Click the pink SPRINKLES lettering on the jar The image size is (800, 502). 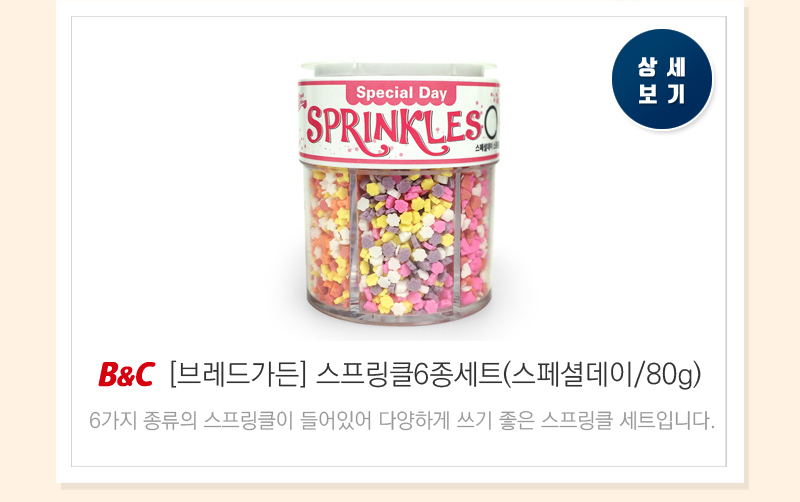(394, 128)
